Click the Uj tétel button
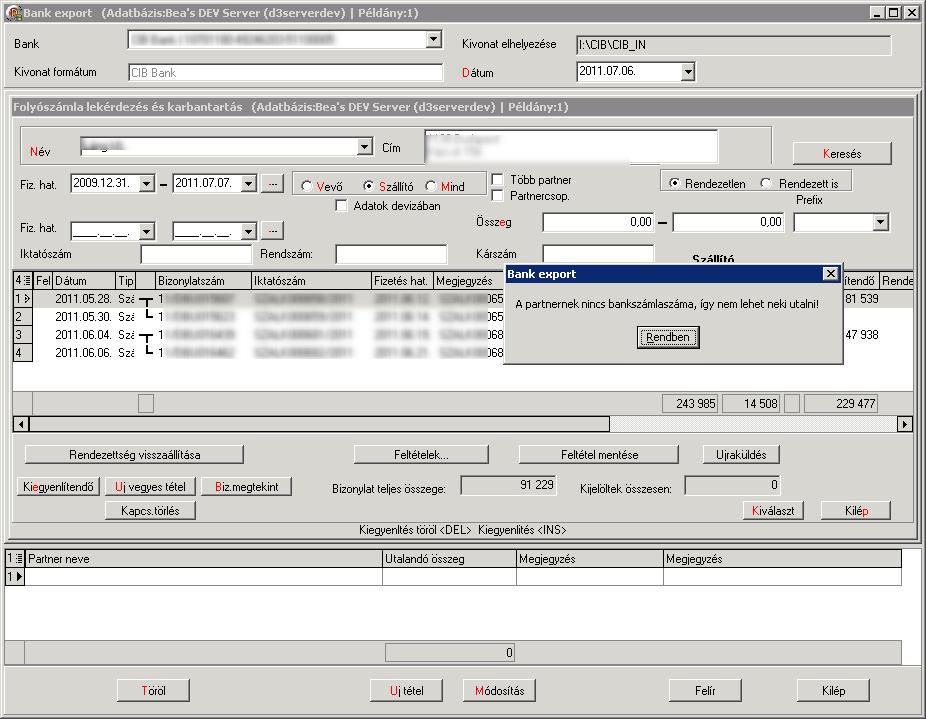 click(x=406, y=690)
